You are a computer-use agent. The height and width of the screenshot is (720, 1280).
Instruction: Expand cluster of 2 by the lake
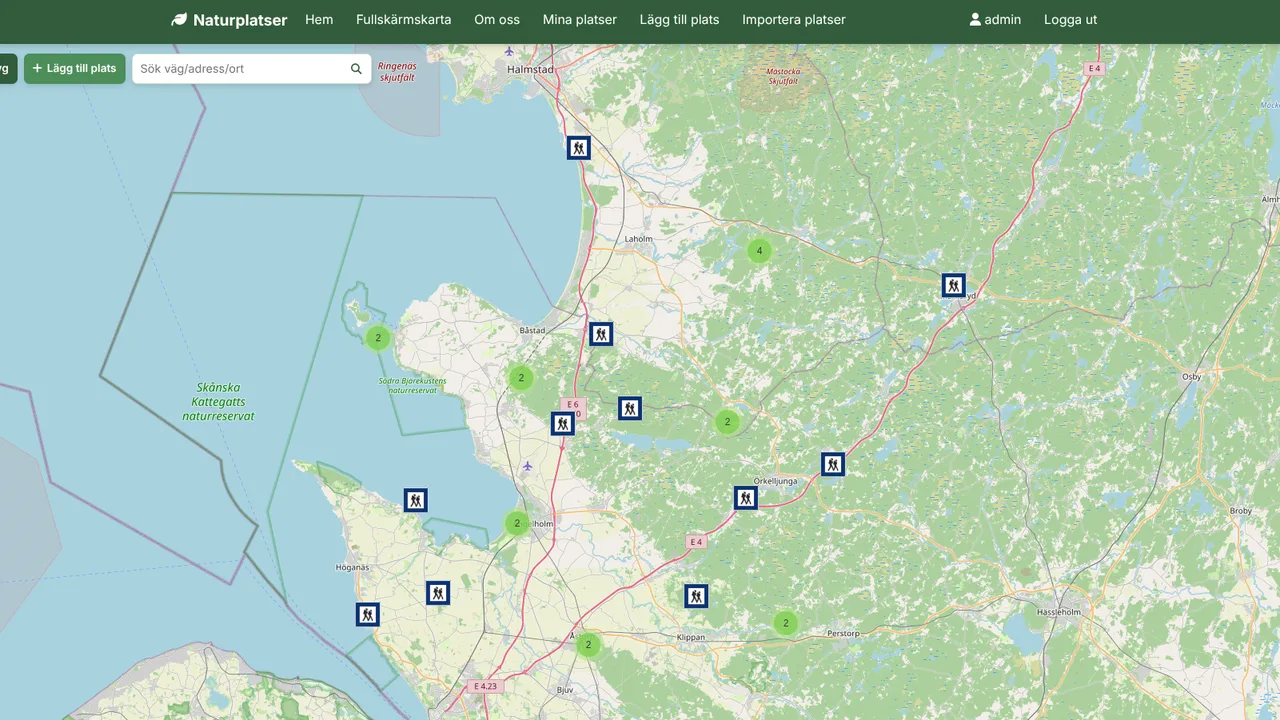click(x=727, y=422)
